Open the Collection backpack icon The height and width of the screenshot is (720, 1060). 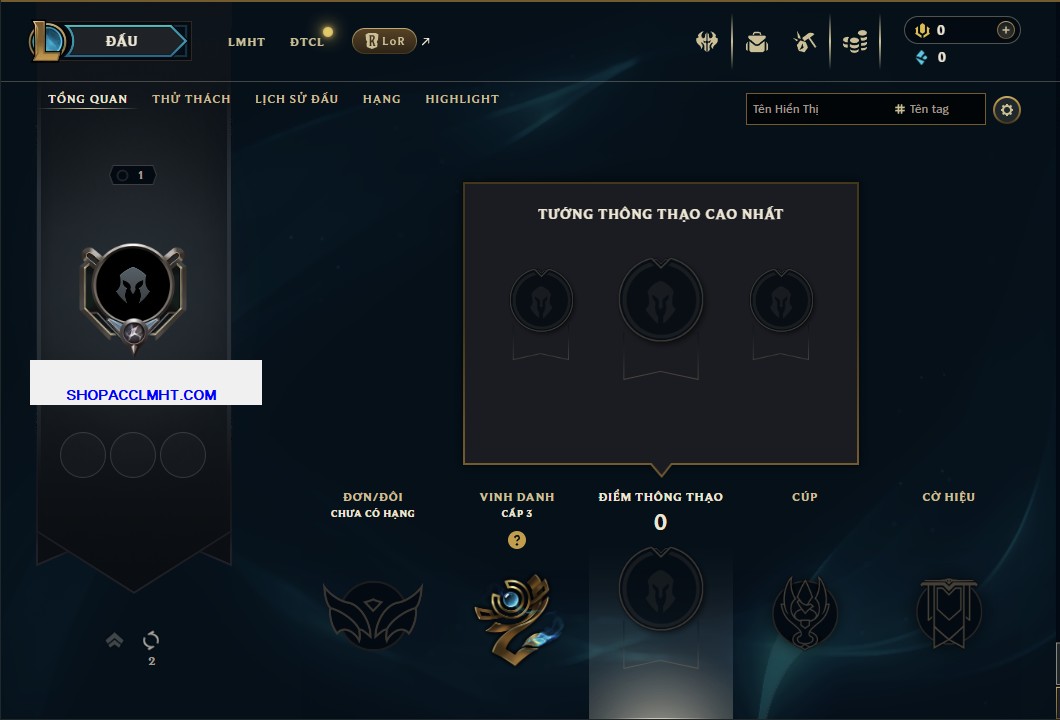click(757, 42)
